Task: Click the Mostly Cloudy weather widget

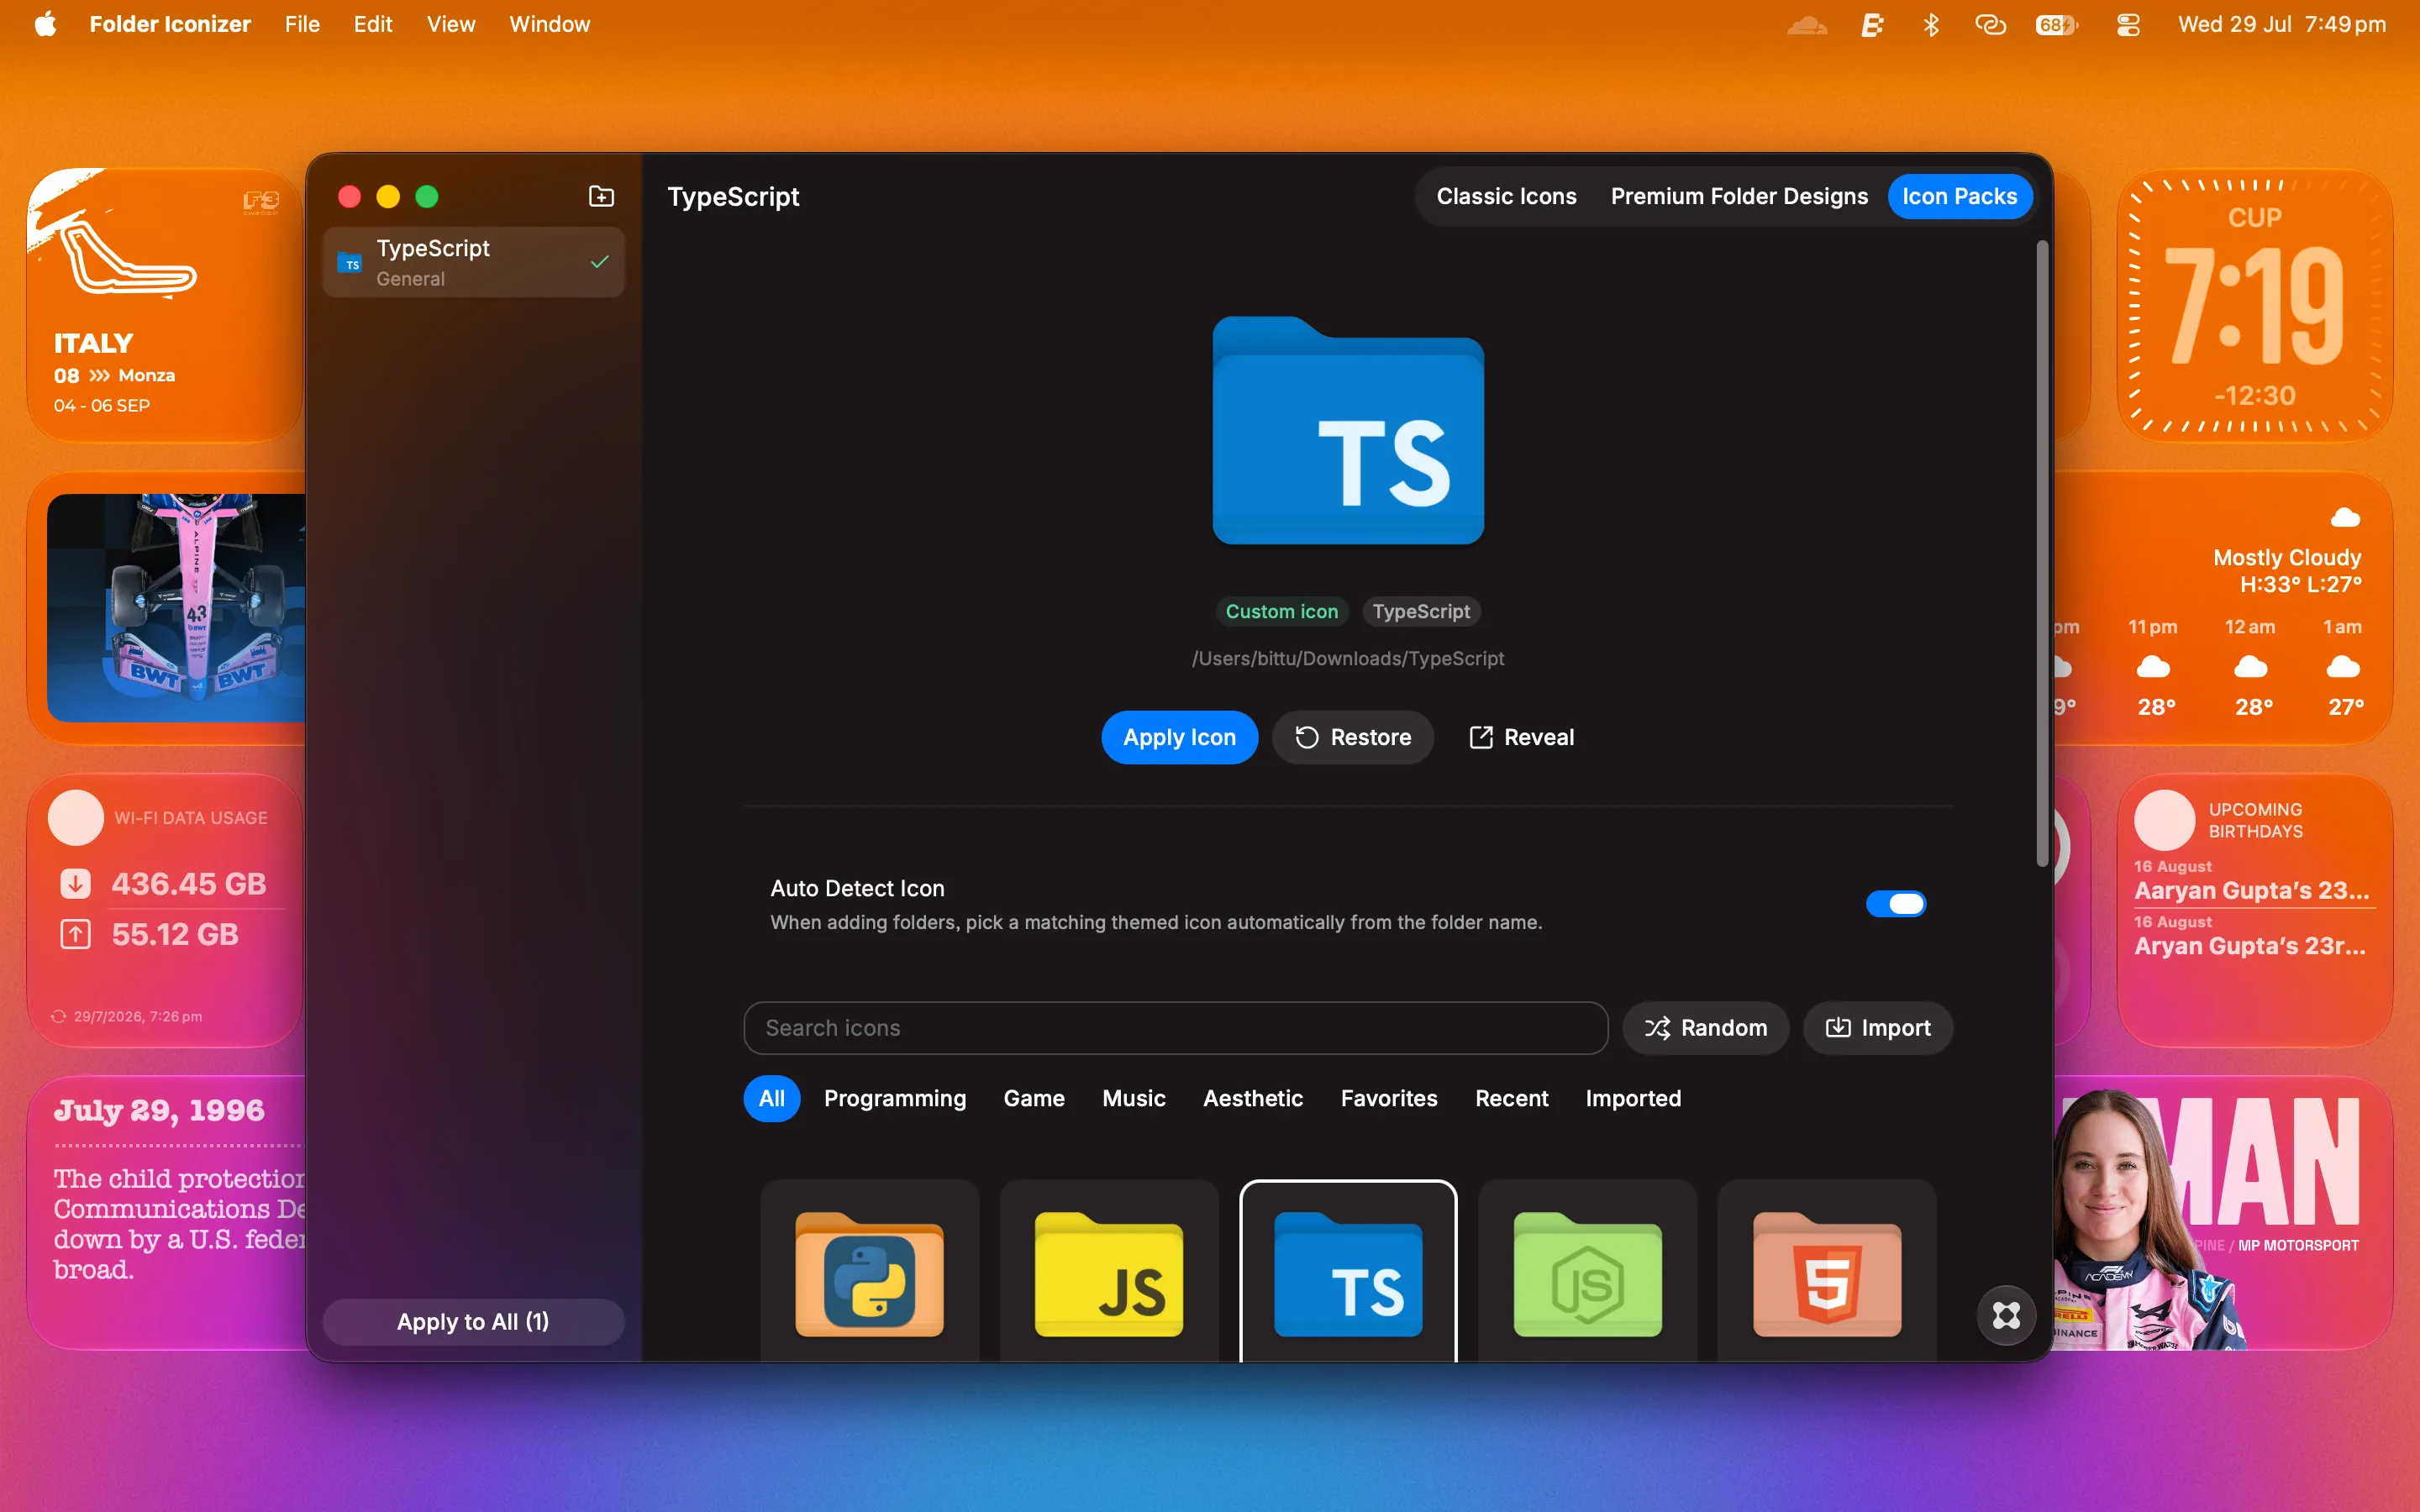Action: [2224, 608]
